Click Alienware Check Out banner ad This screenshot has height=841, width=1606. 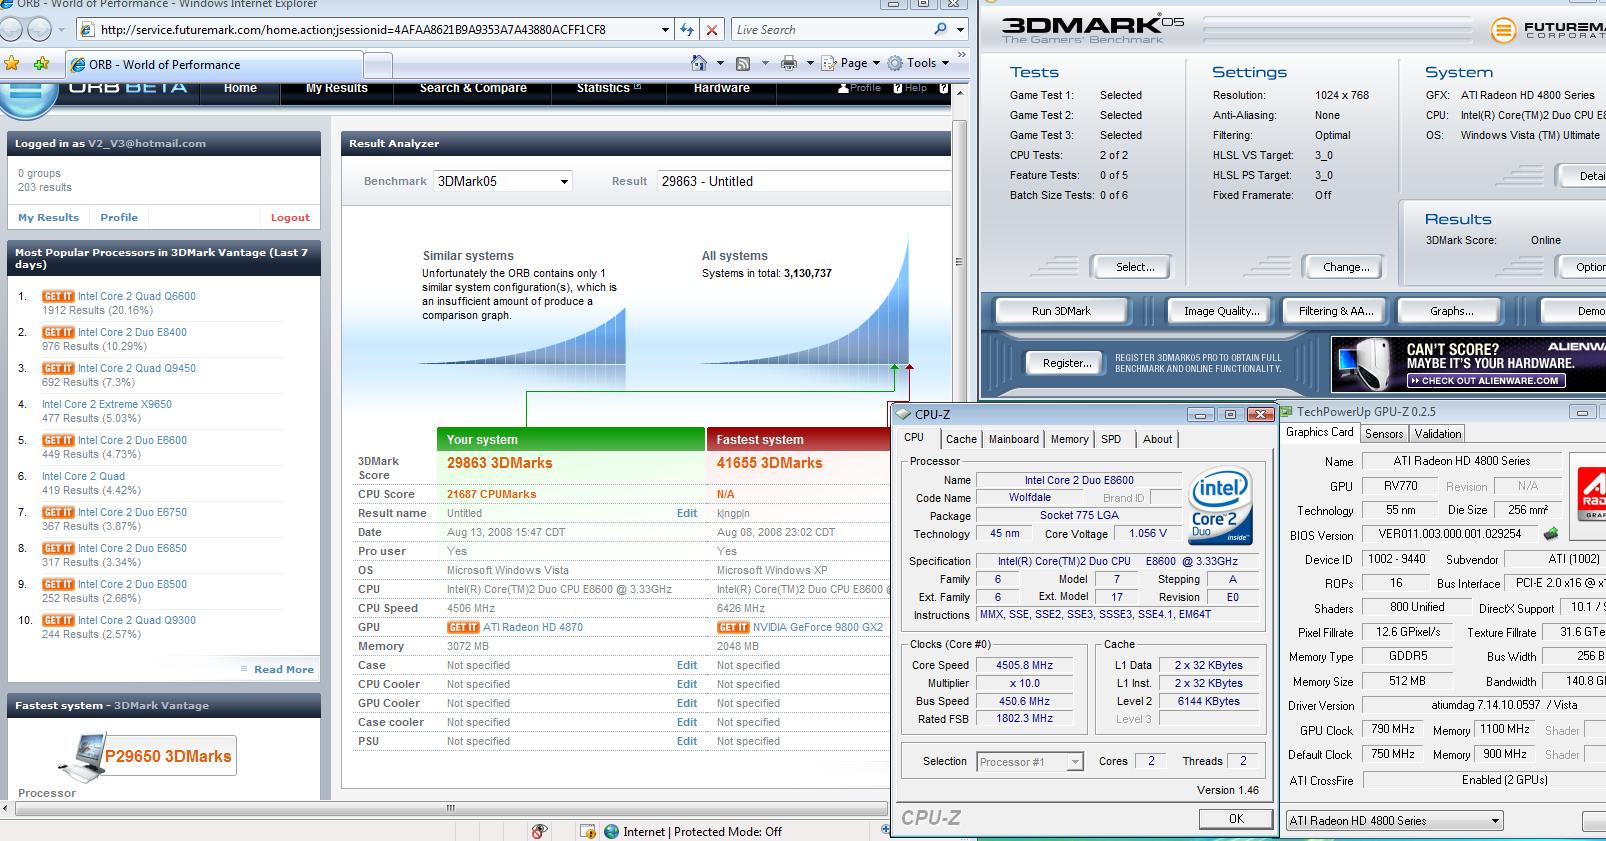(x=1468, y=364)
